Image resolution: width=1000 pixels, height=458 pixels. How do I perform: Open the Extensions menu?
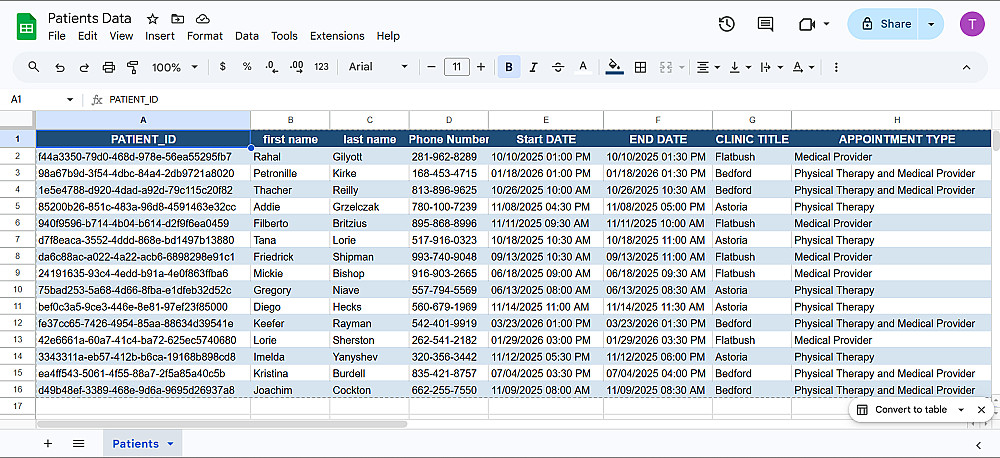[x=337, y=36]
